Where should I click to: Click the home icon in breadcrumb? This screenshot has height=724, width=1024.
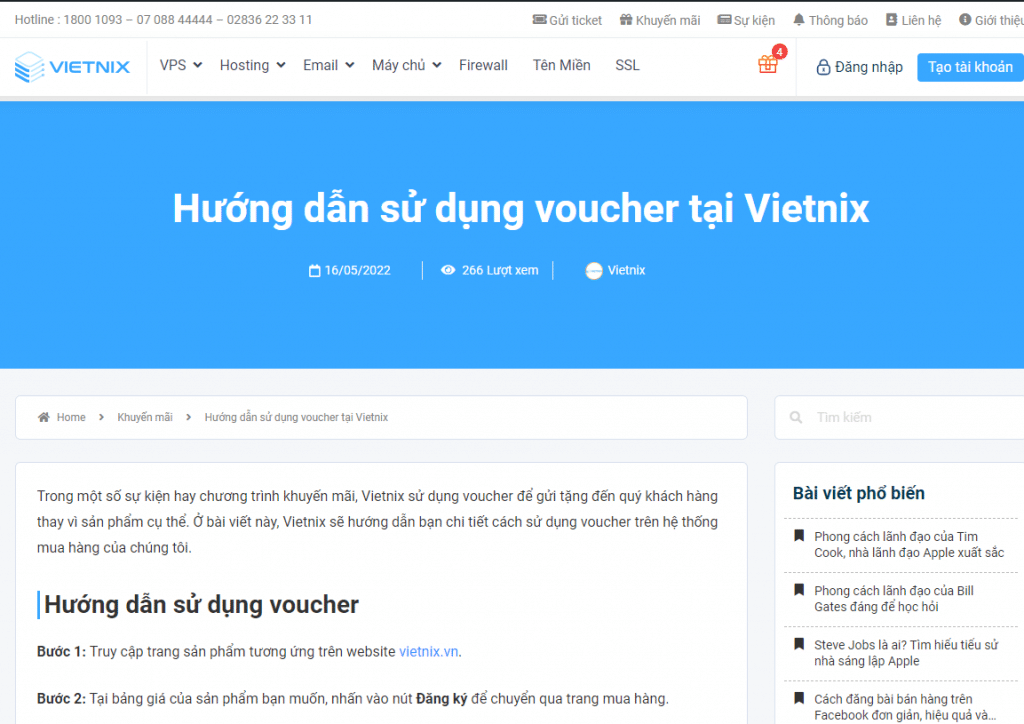tap(44, 417)
